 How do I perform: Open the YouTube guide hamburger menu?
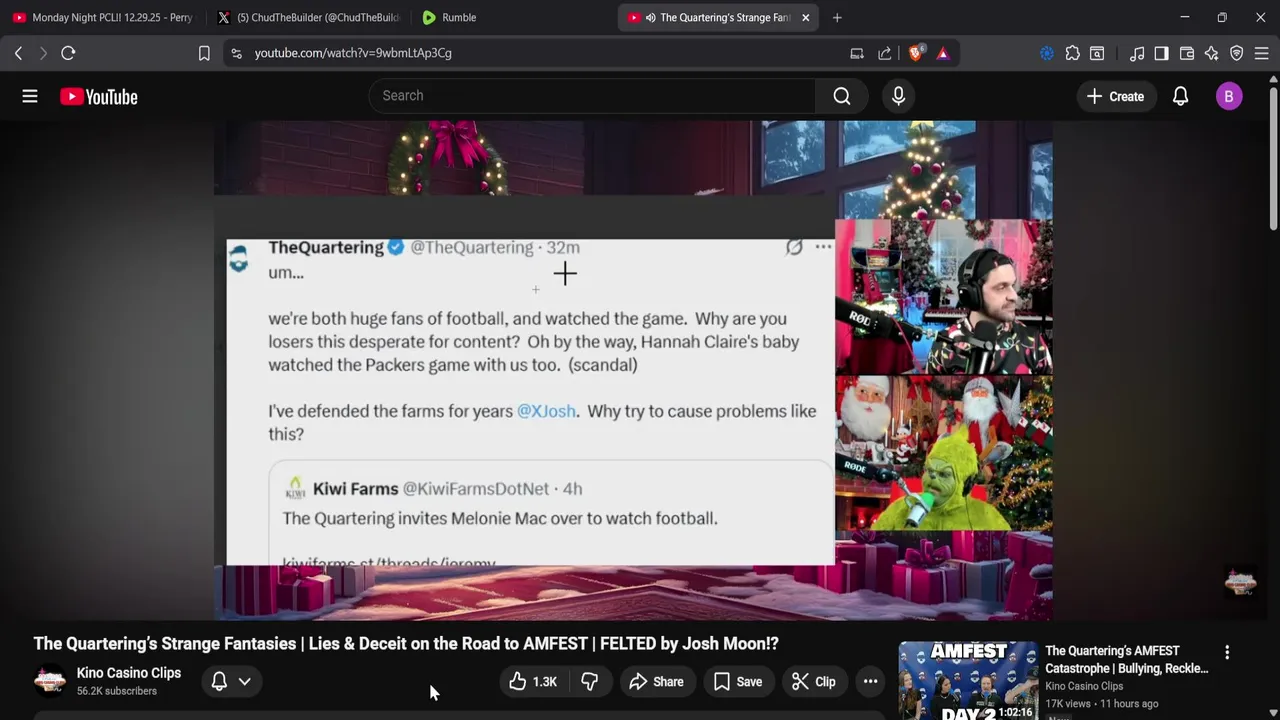pos(30,96)
